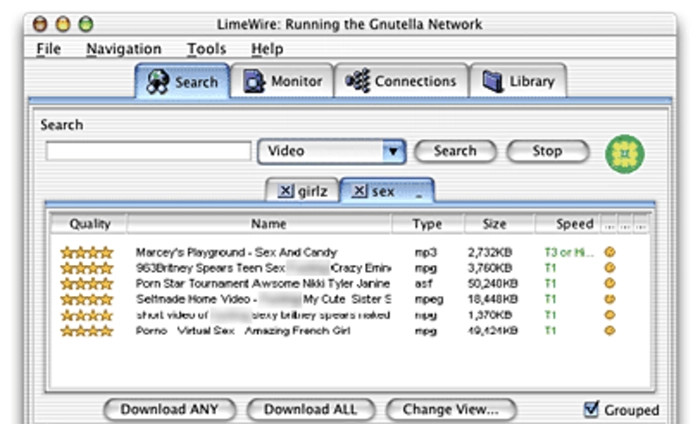Switch to the Library tab
This screenshot has height=424, width=700.
[x=518, y=81]
